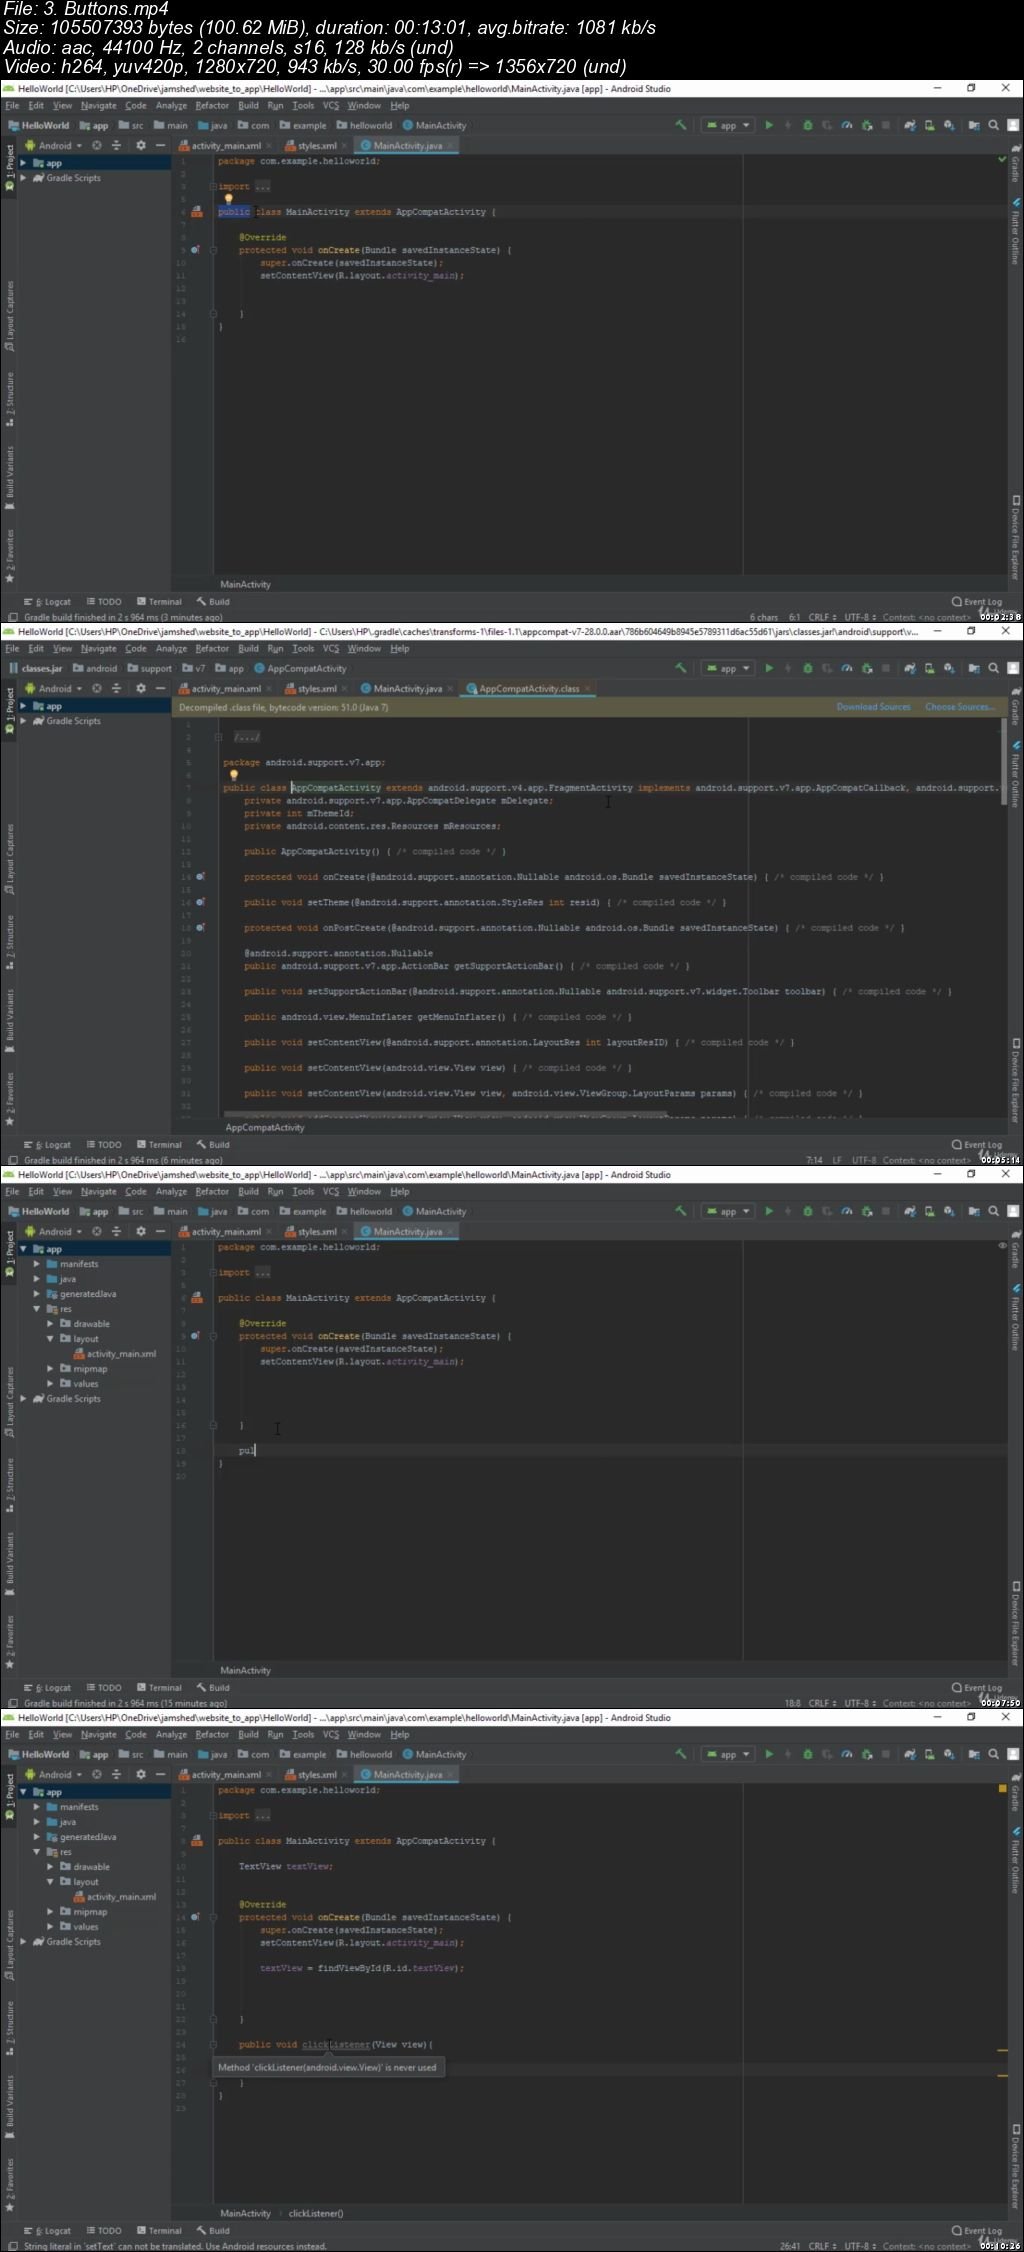Click the green inspection checkmark in the 'public'-highlighted frame

point(1002,159)
